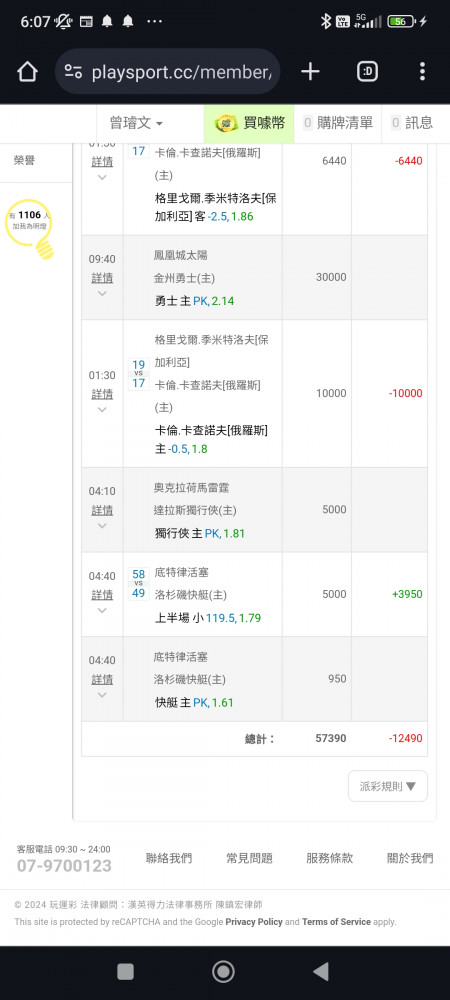Open the 曾璿文 user dropdown

(136, 123)
